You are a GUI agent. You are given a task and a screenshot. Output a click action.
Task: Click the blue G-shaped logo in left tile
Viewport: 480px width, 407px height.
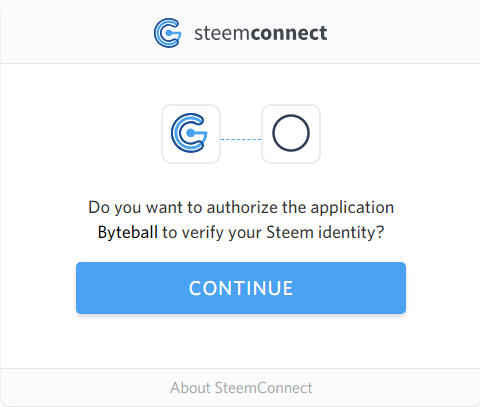tap(189, 133)
